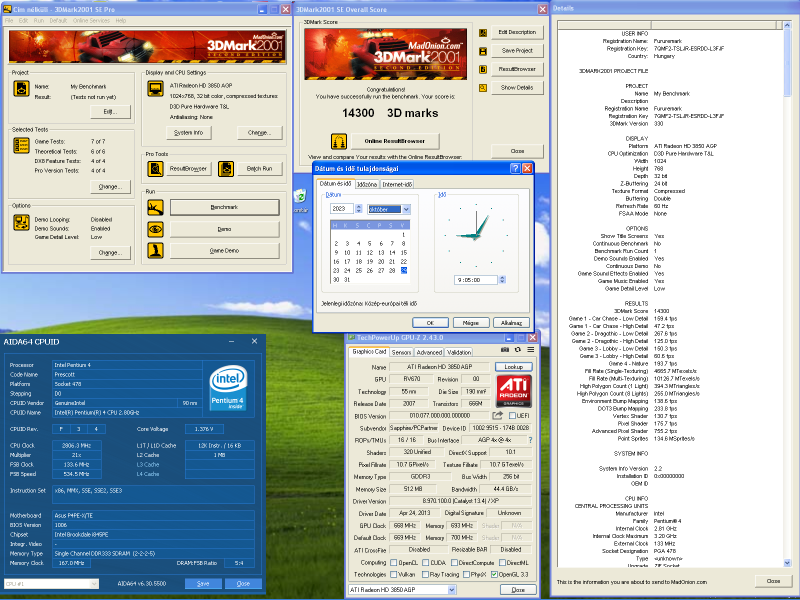Click the Bus Interface question mark in GPU-Z
The height and width of the screenshot is (600, 800).
(x=530, y=440)
